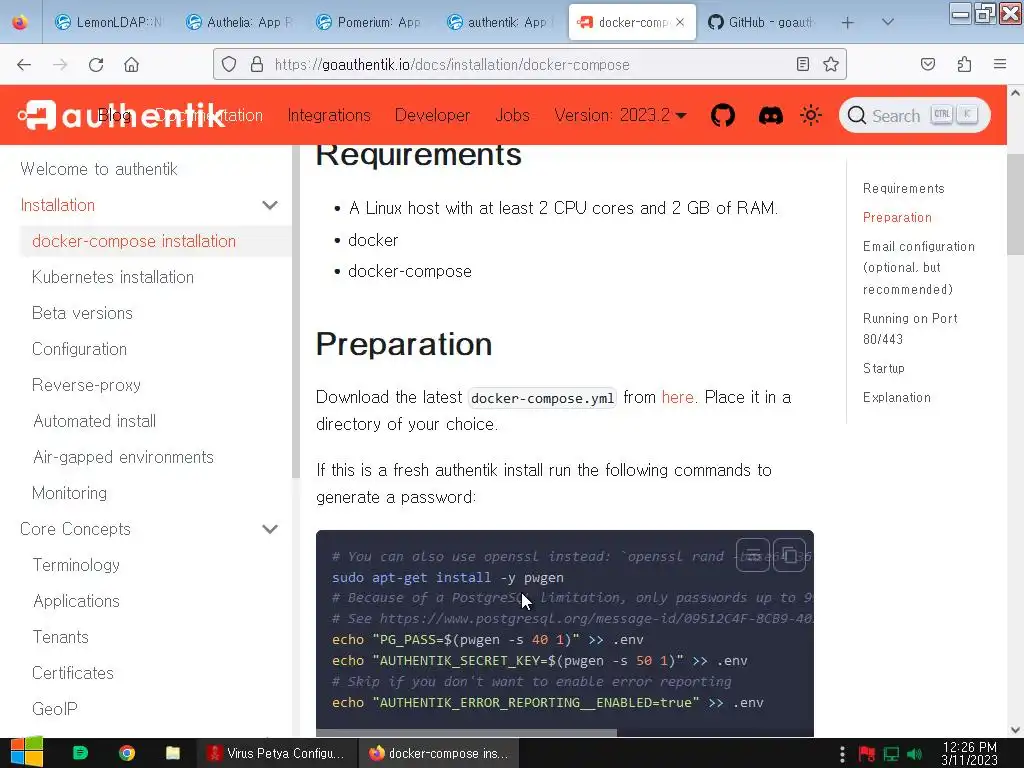Open Beta versions sidebar page
1024x768 pixels.
tap(82, 313)
